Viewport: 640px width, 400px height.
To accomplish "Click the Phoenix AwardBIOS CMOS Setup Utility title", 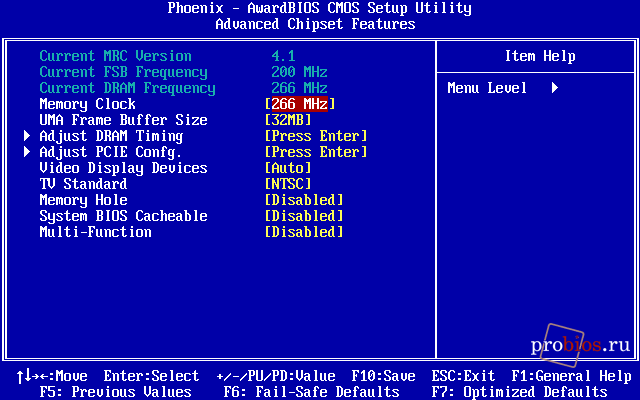I will point(320,8).
